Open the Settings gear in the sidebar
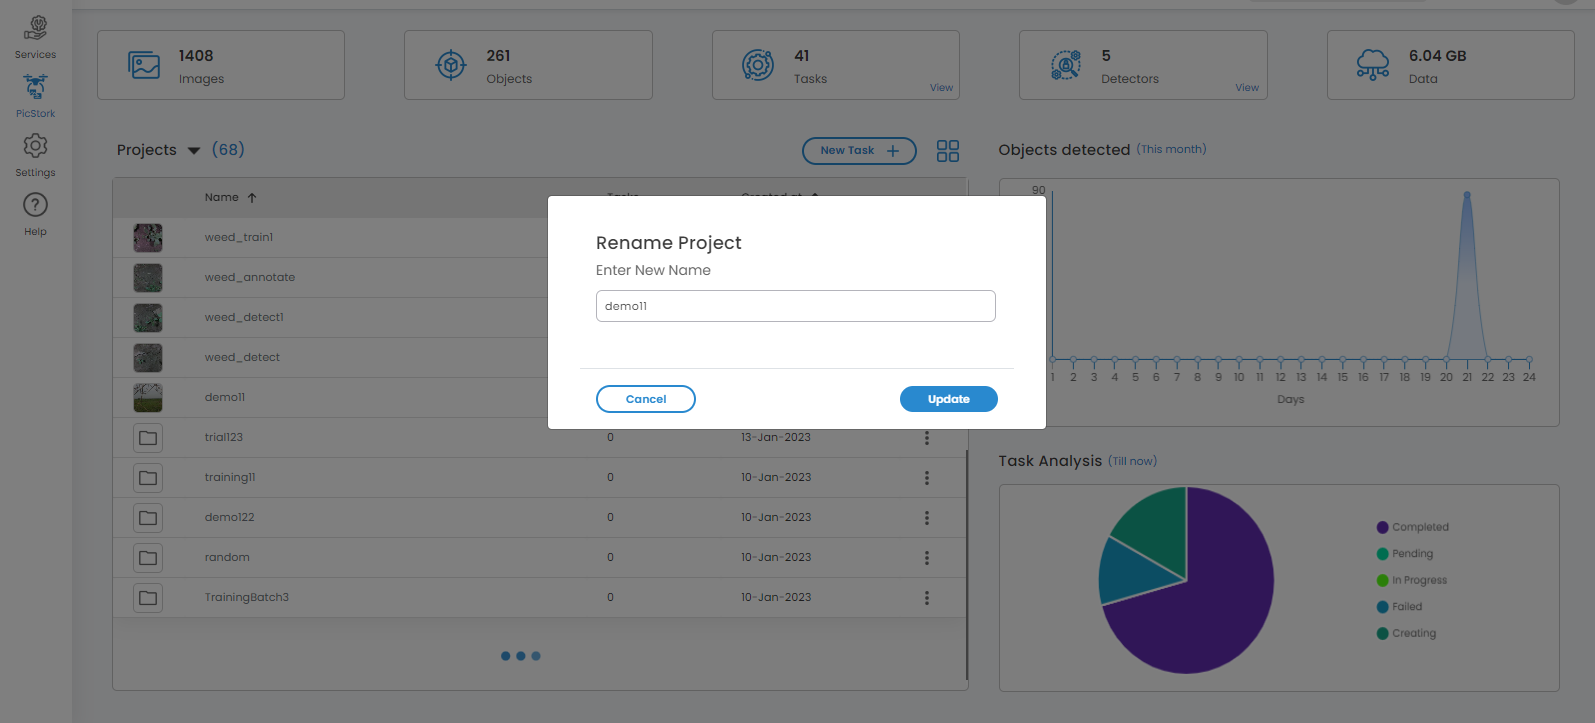This screenshot has width=1595, height=723. point(35,147)
